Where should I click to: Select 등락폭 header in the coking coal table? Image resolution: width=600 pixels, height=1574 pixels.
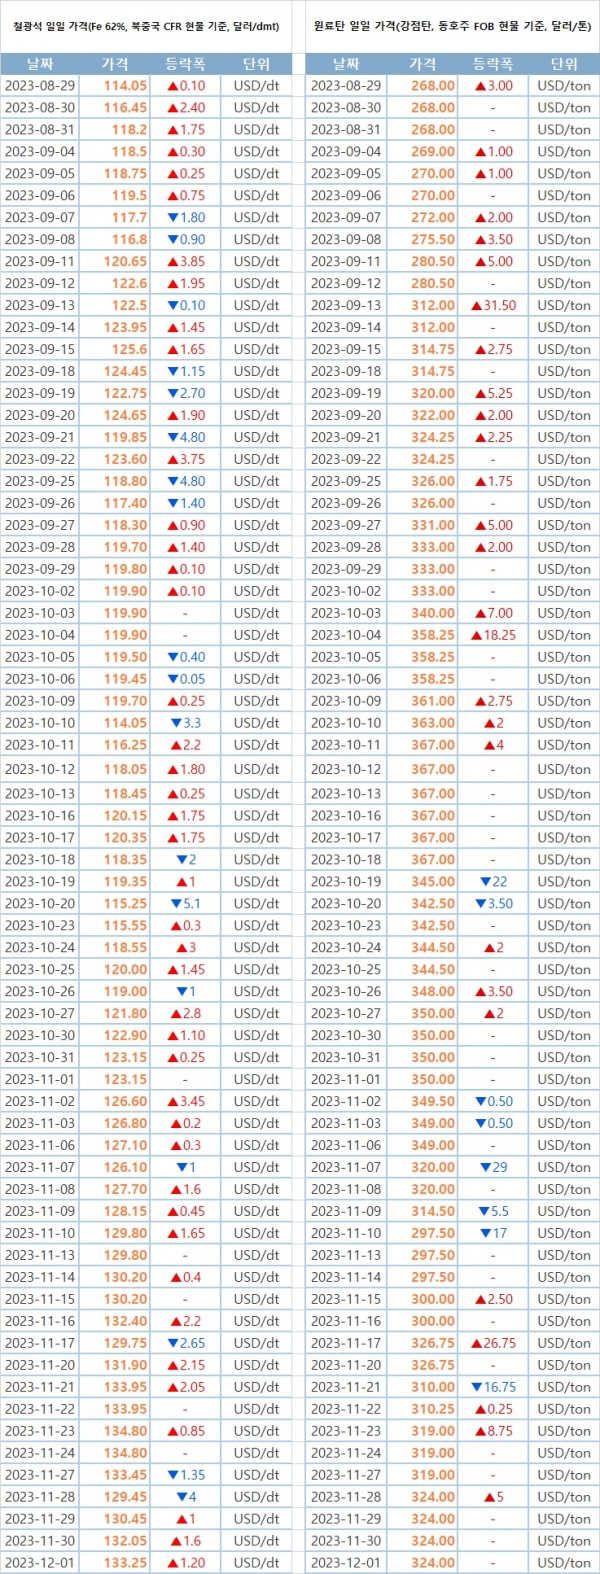(x=492, y=64)
